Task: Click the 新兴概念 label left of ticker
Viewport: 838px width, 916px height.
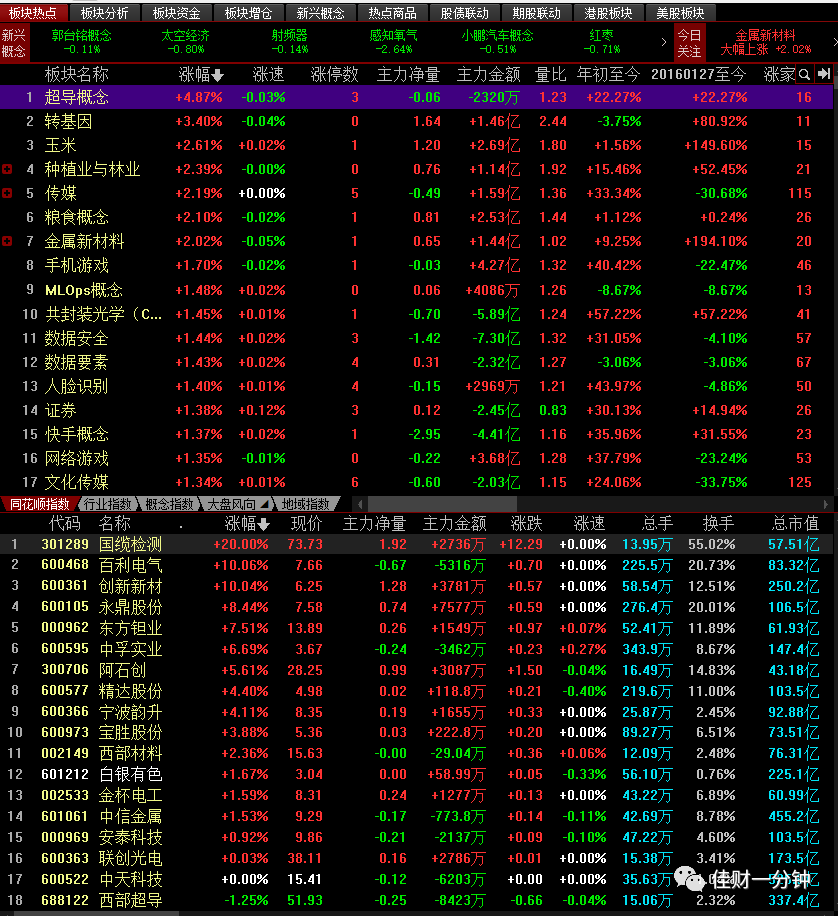Action: coord(14,43)
